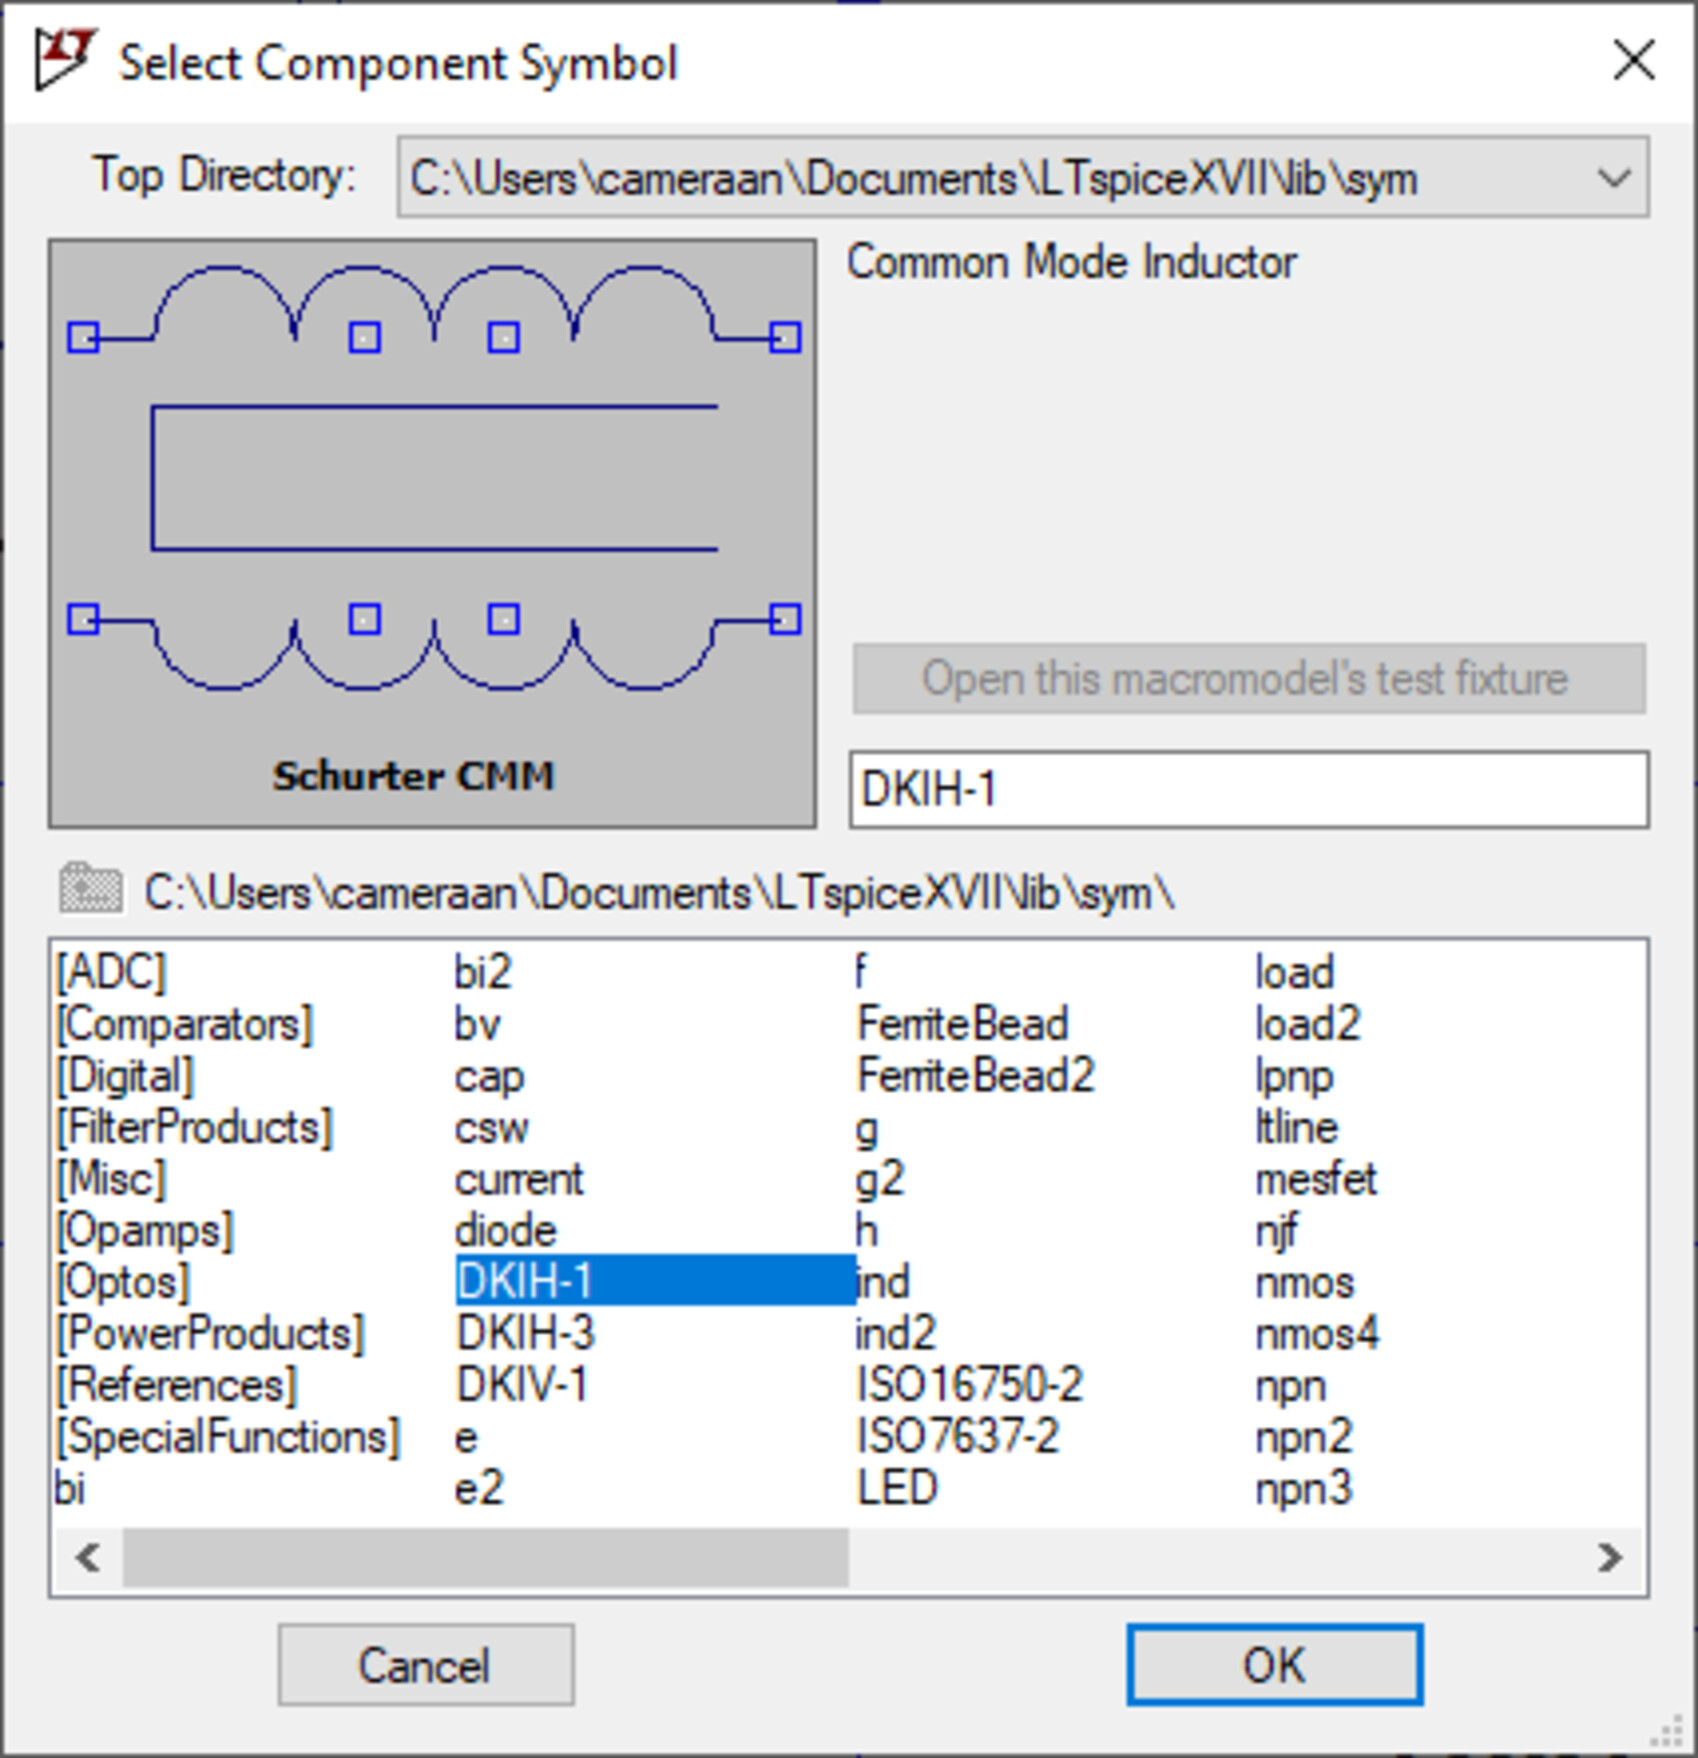Open the [Misc] folder
Screen dimensions: 1698x1758
click(x=111, y=1179)
